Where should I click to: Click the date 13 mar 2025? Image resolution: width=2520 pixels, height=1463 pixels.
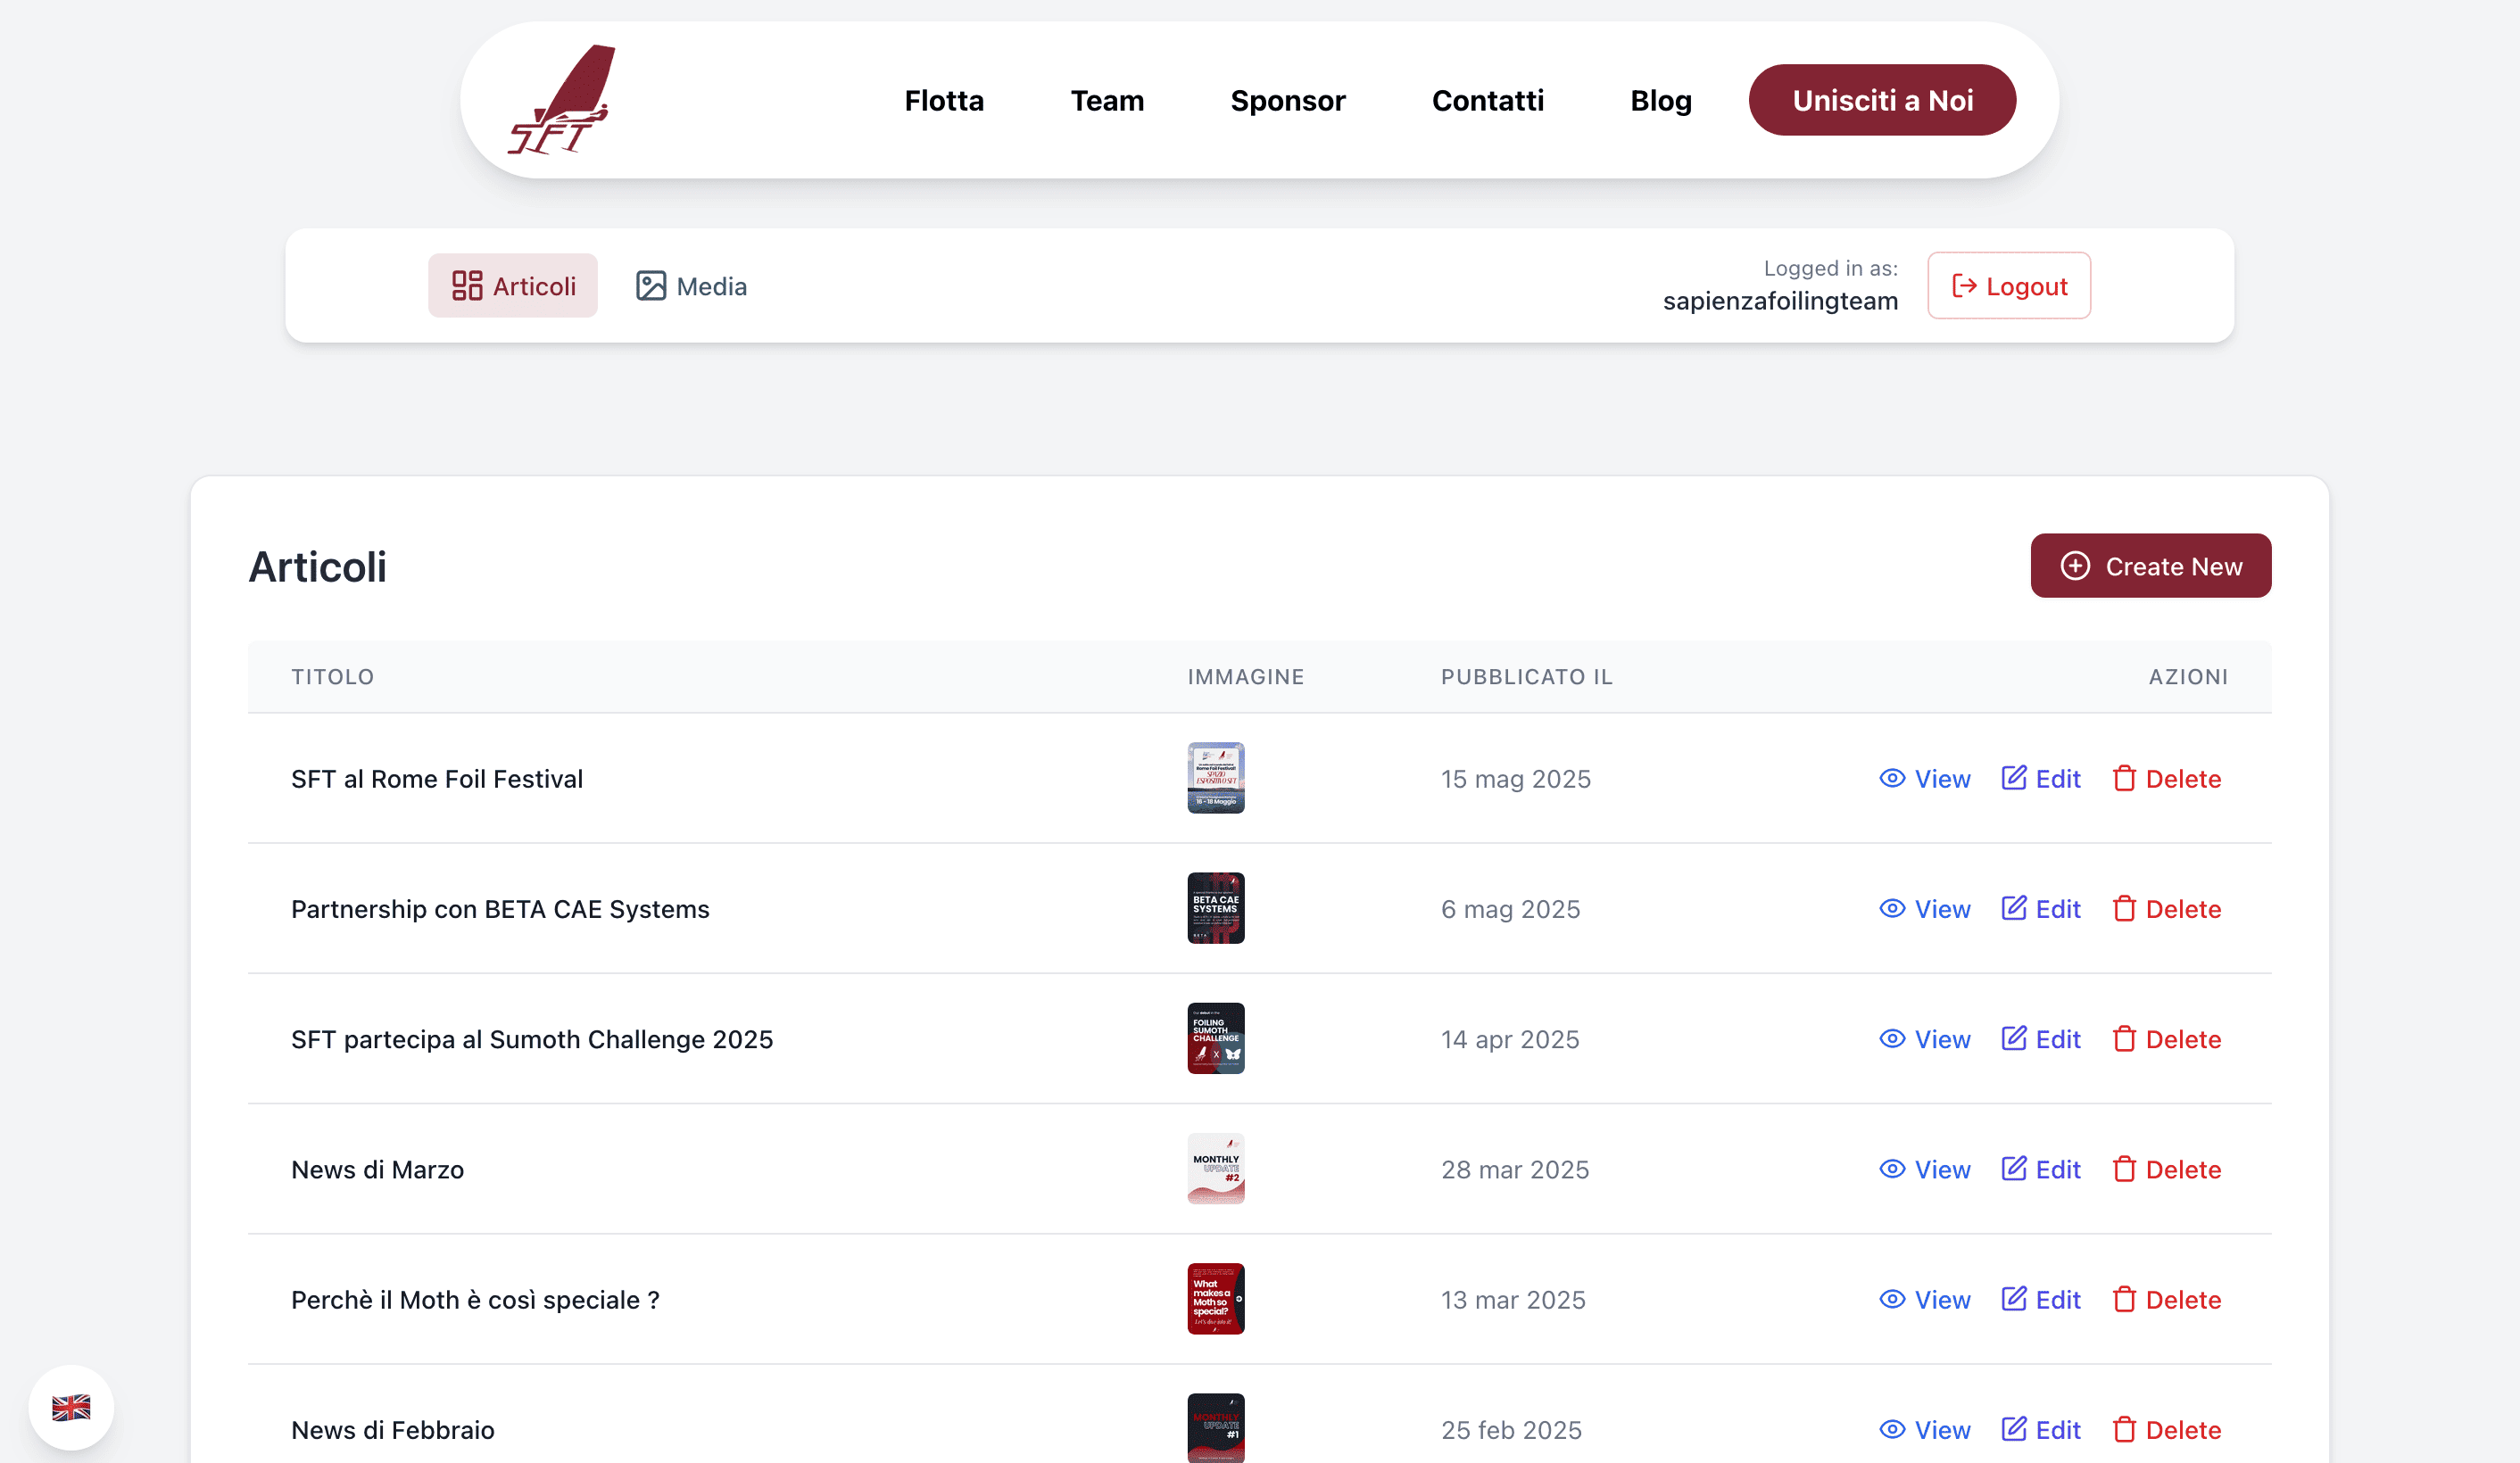pos(1513,1299)
